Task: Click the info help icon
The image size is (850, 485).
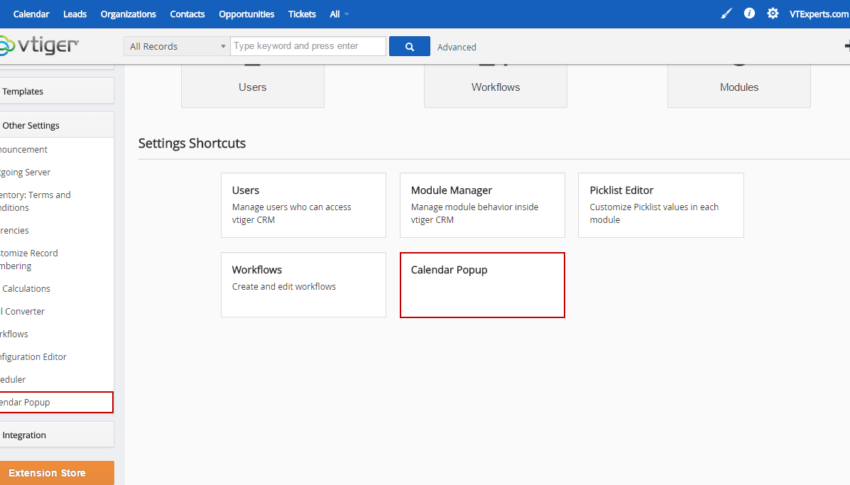Action: [x=749, y=14]
